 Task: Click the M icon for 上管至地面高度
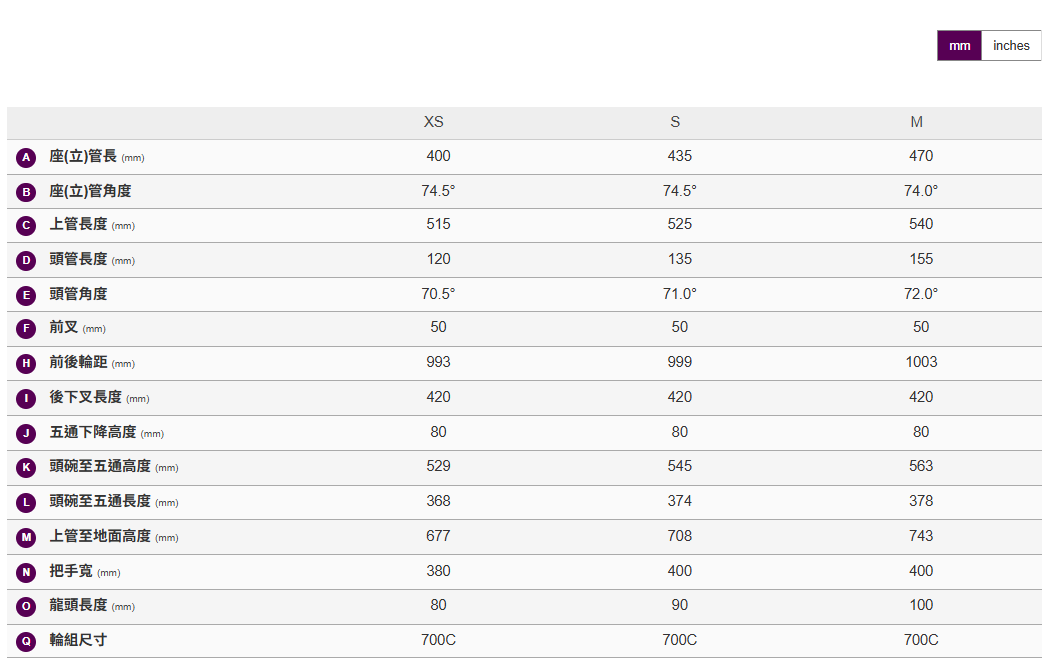pyautogui.click(x=27, y=537)
